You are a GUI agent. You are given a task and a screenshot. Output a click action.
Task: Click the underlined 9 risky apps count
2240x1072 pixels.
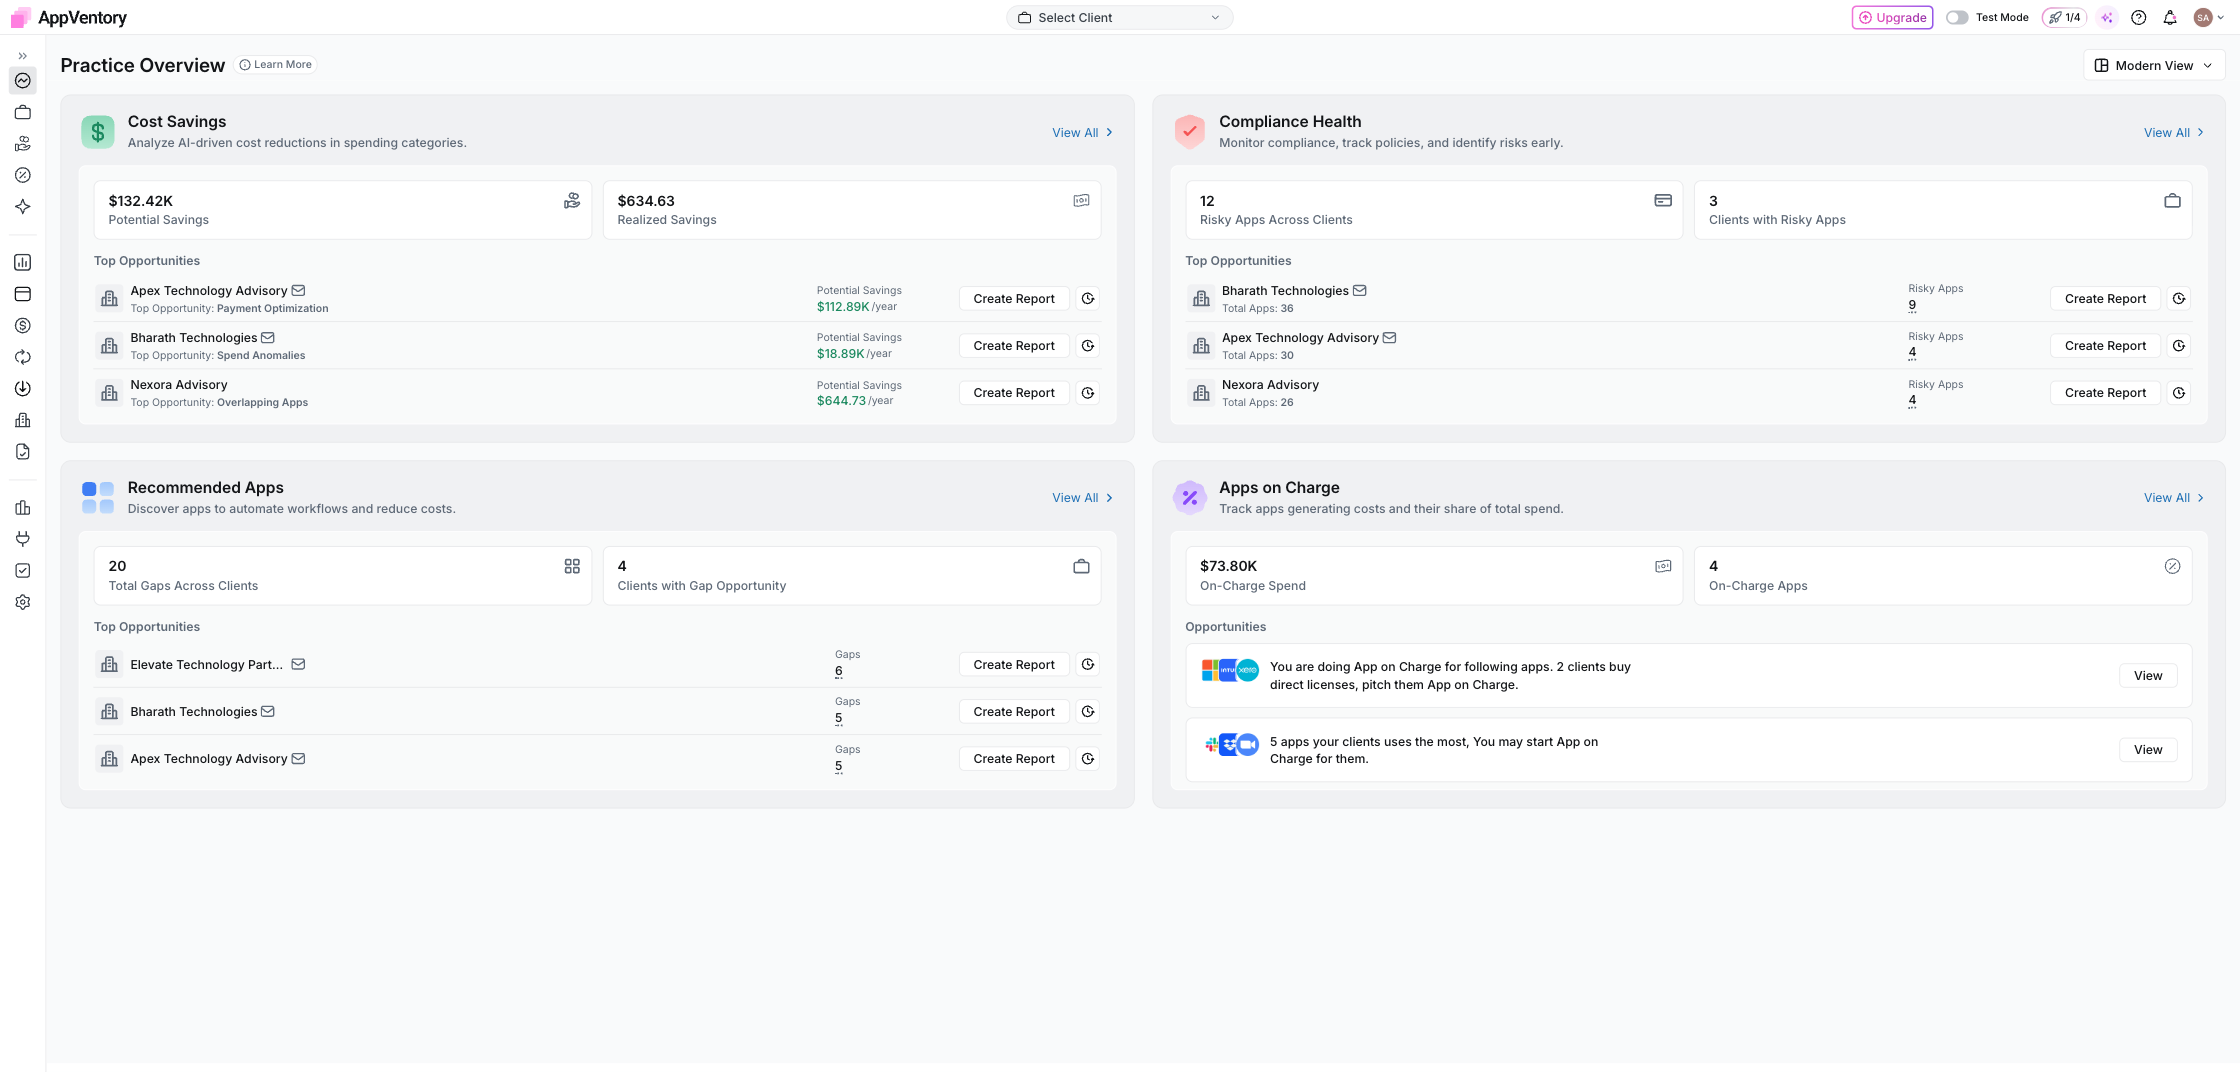(x=1912, y=305)
